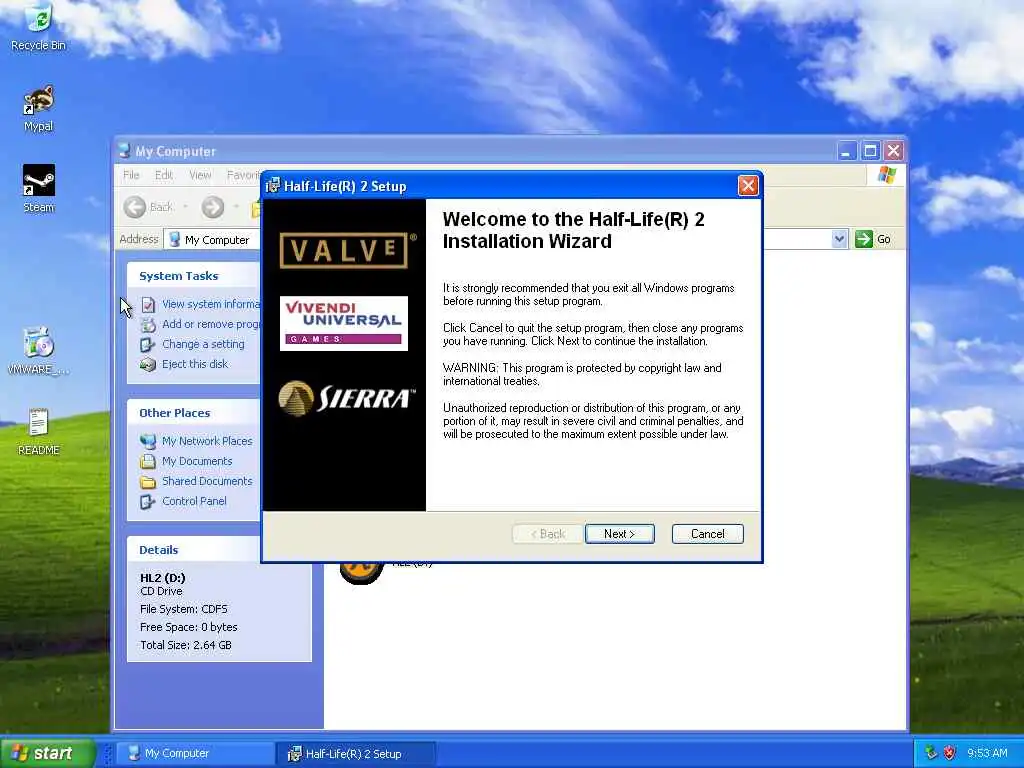Viewport: 1024px width, 768px height.
Task: Click the Windows flag logo in My Computer
Action: tap(886, 175)
